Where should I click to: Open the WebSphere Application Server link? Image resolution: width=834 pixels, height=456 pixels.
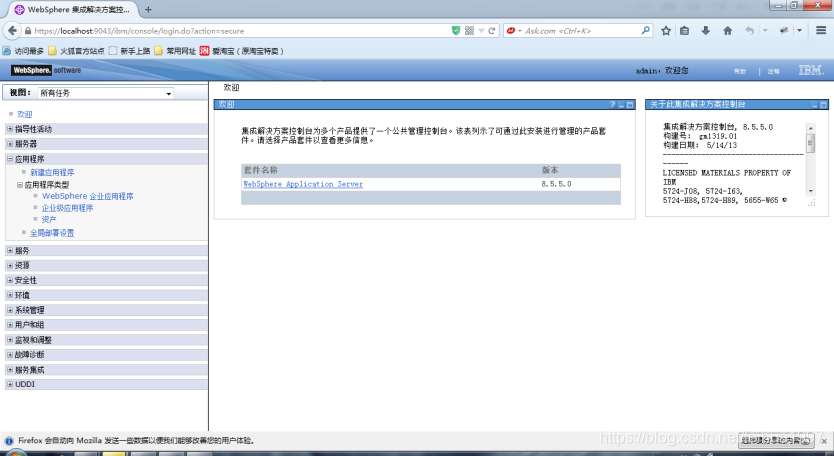[x=303, y=184]
